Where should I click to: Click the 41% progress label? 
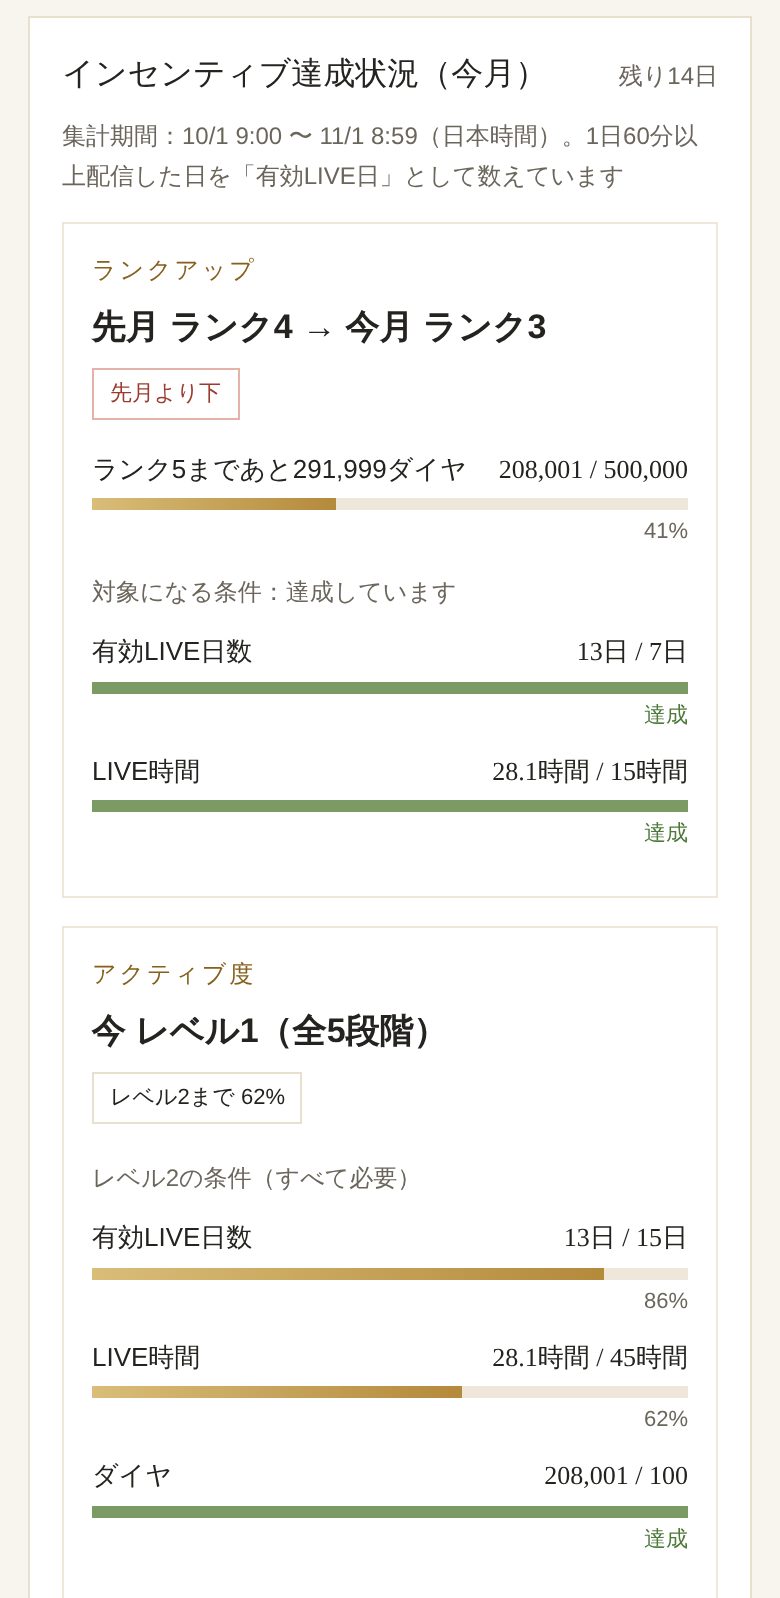[x=666, y=531]
